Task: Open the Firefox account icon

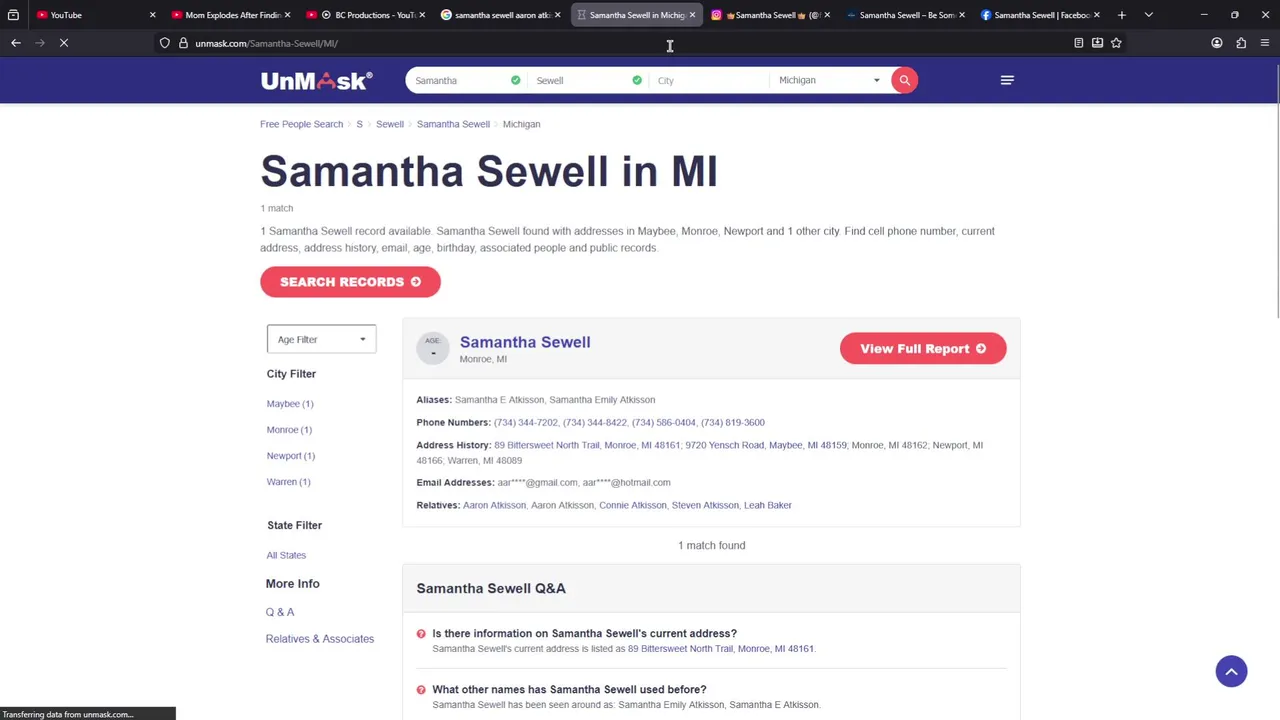Action: 1217,43
